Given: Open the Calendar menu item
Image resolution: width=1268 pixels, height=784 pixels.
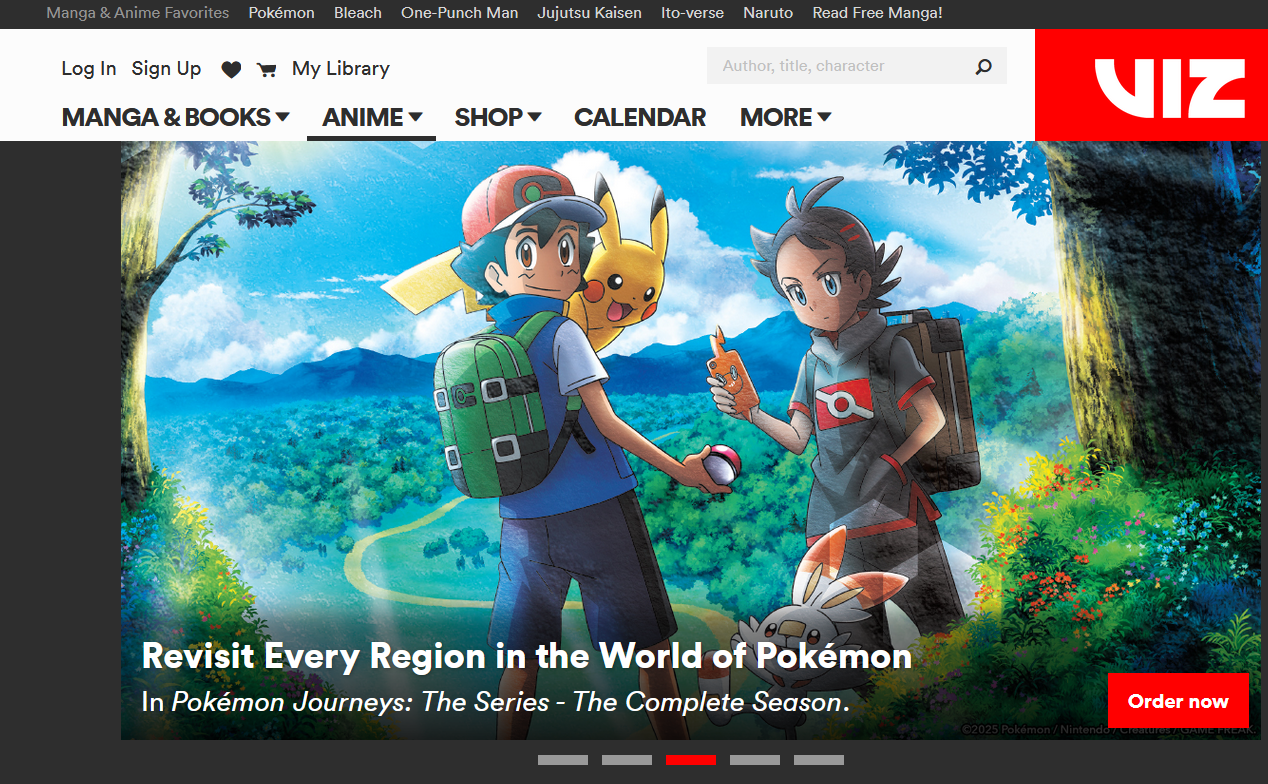Looking at the screenshot, I should tap(640, 117).
